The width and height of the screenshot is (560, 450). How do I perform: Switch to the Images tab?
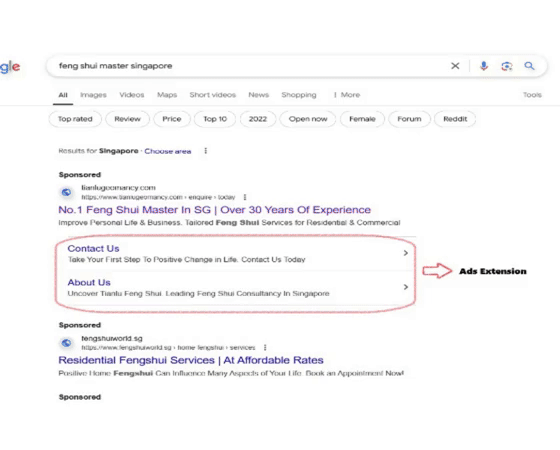point(93,95)
